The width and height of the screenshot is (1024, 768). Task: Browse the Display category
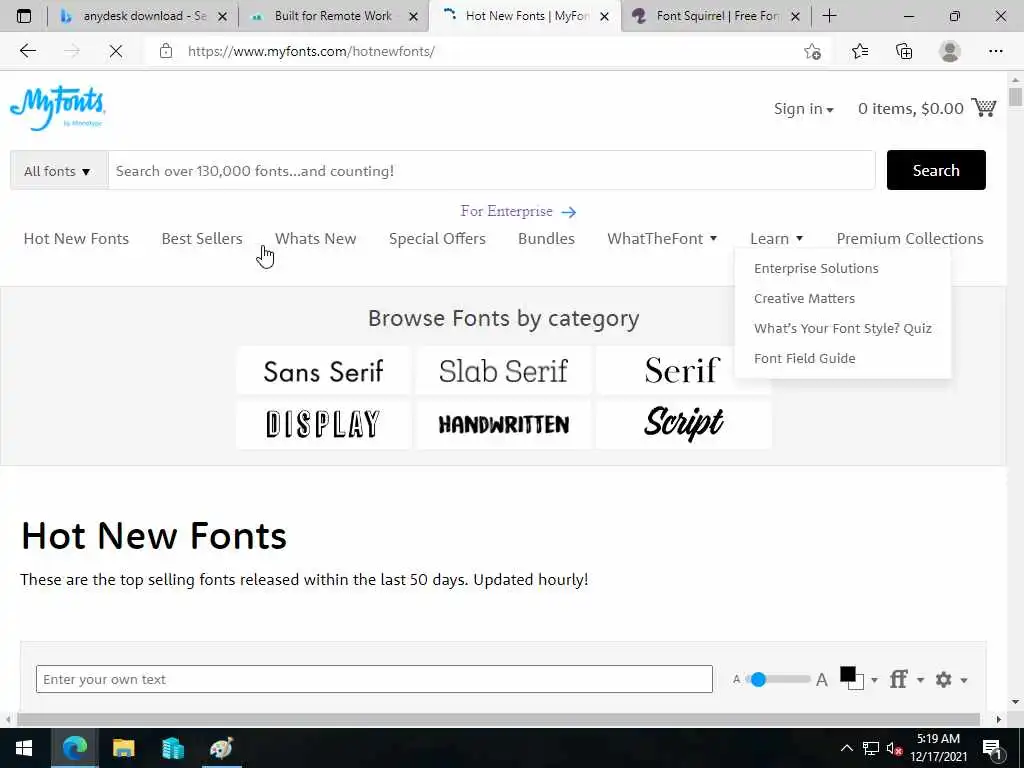[323, 424]
